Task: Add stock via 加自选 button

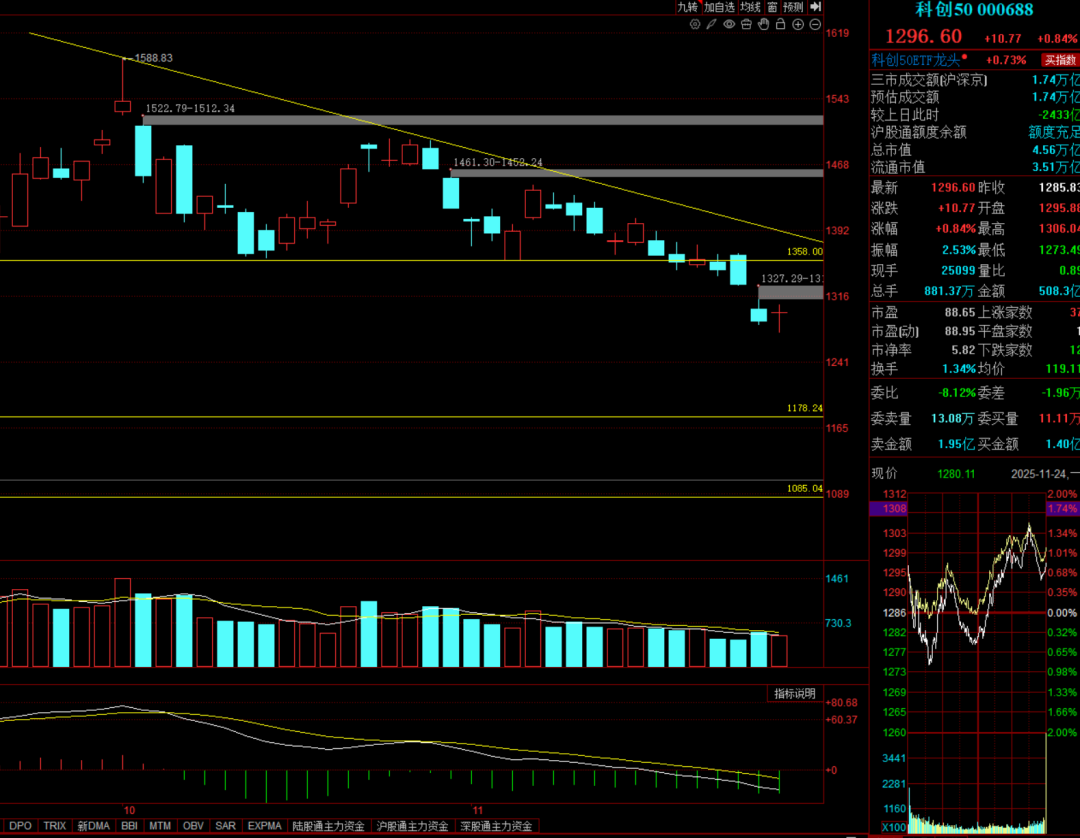Action: [x=719, y=7]
